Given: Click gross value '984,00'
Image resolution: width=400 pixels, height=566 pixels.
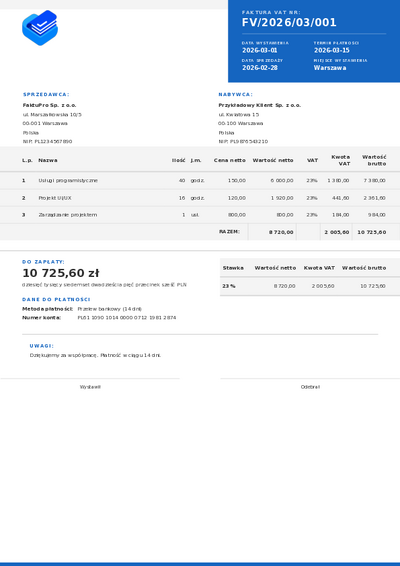Looking at the screenshot, I should click(x=377, y=215).
